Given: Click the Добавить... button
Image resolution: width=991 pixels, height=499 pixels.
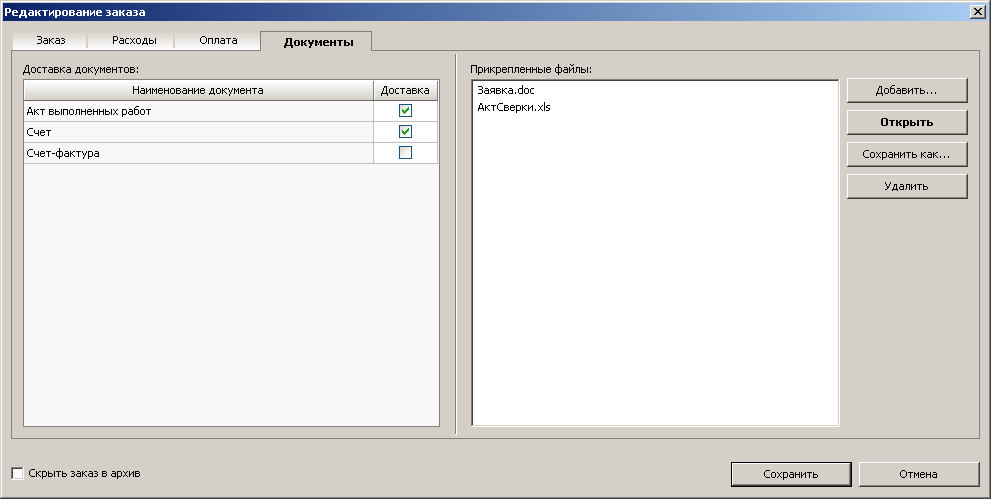Looking at the screenshot, I should (x=906, y=90).
